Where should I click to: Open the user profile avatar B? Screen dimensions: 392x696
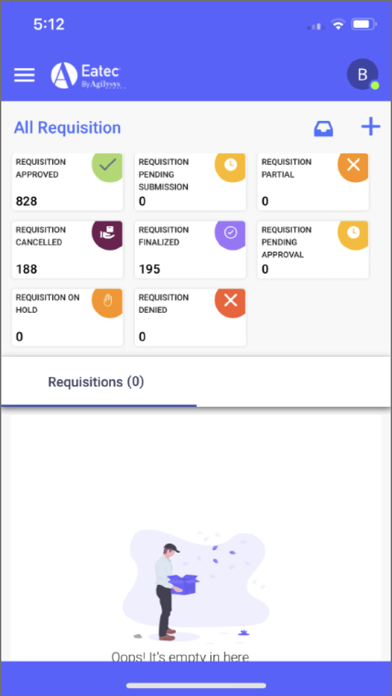tap(363, 74)
